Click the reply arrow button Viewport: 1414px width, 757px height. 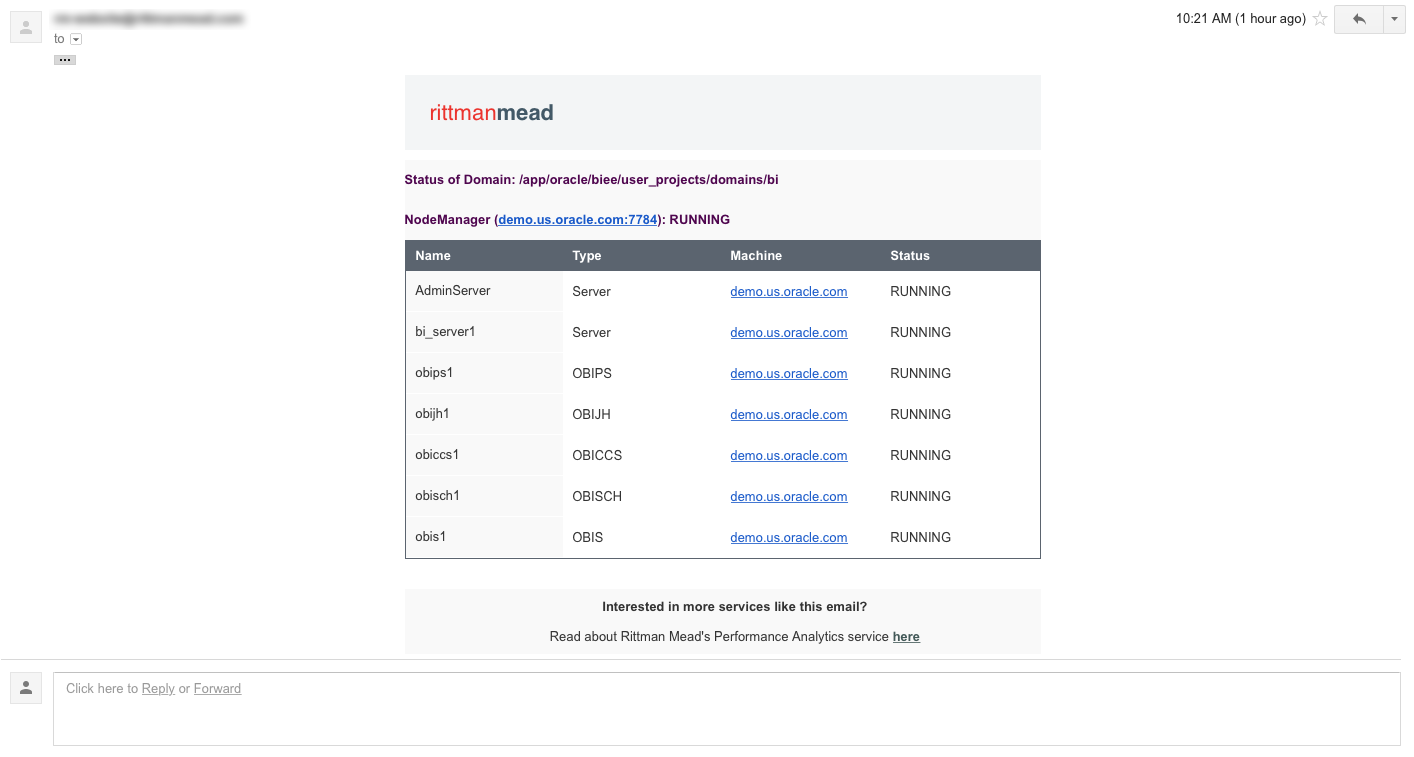pyautogui.click(x=1358, y=19)
